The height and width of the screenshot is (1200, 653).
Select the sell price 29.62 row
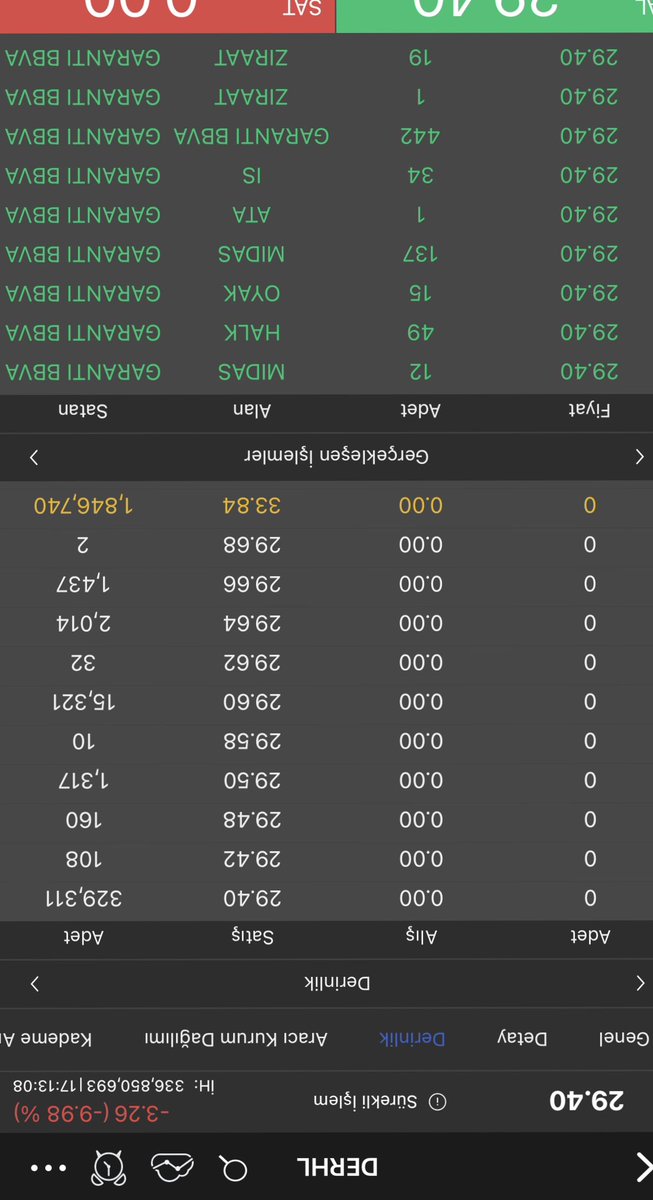click(x=326, y=662)
